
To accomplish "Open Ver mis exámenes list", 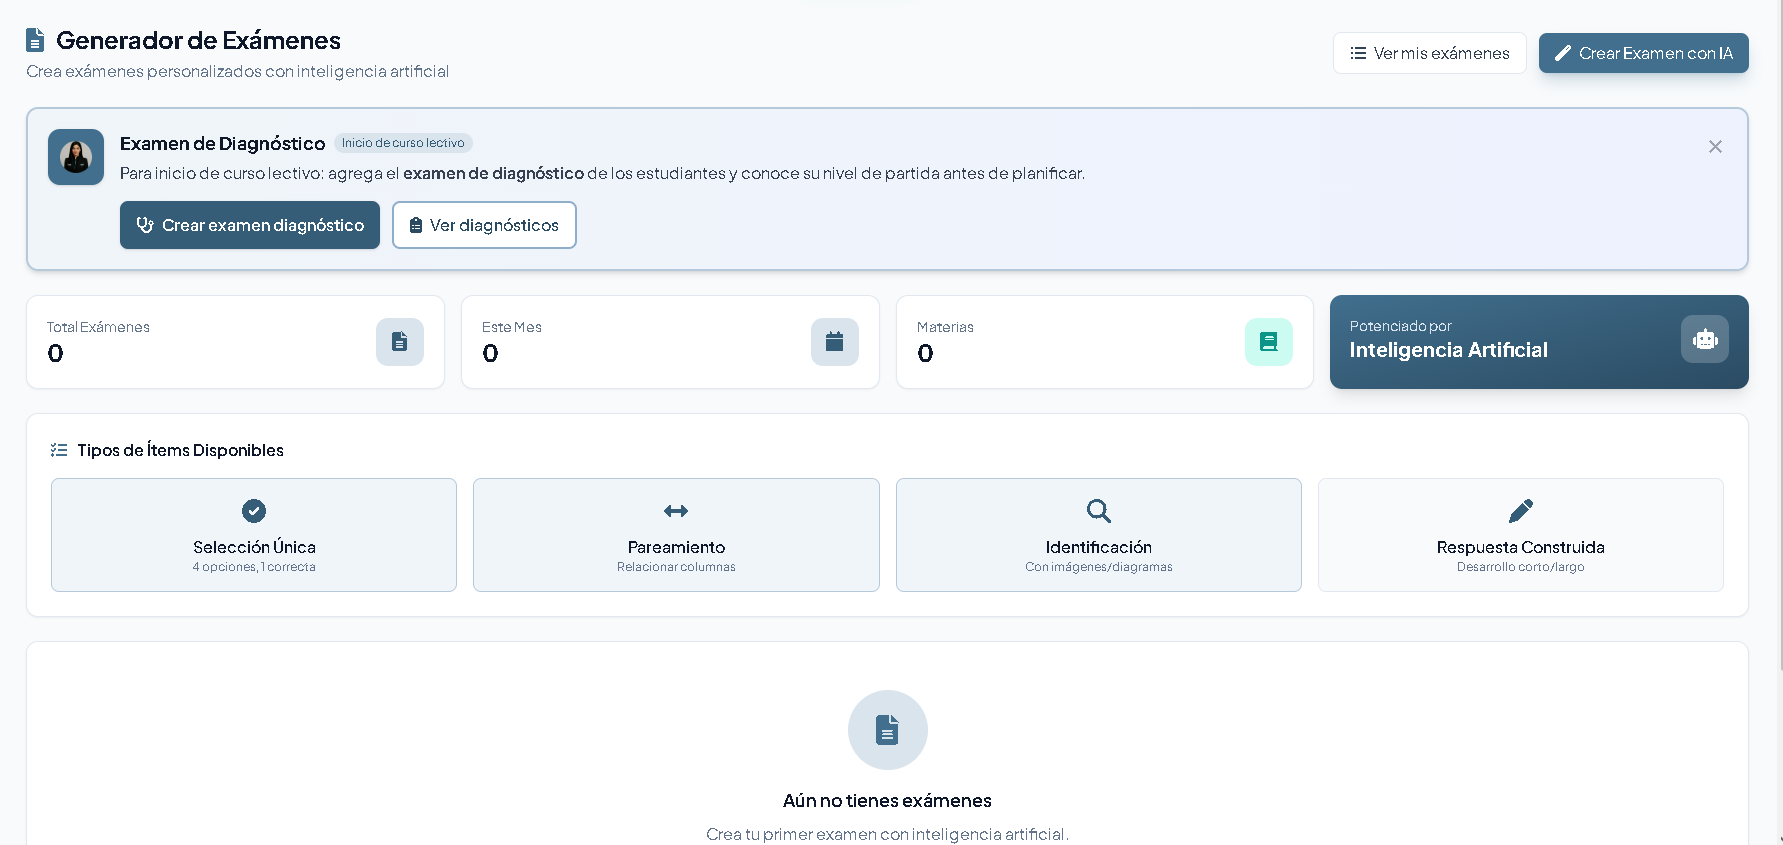I will point(1429,53).
